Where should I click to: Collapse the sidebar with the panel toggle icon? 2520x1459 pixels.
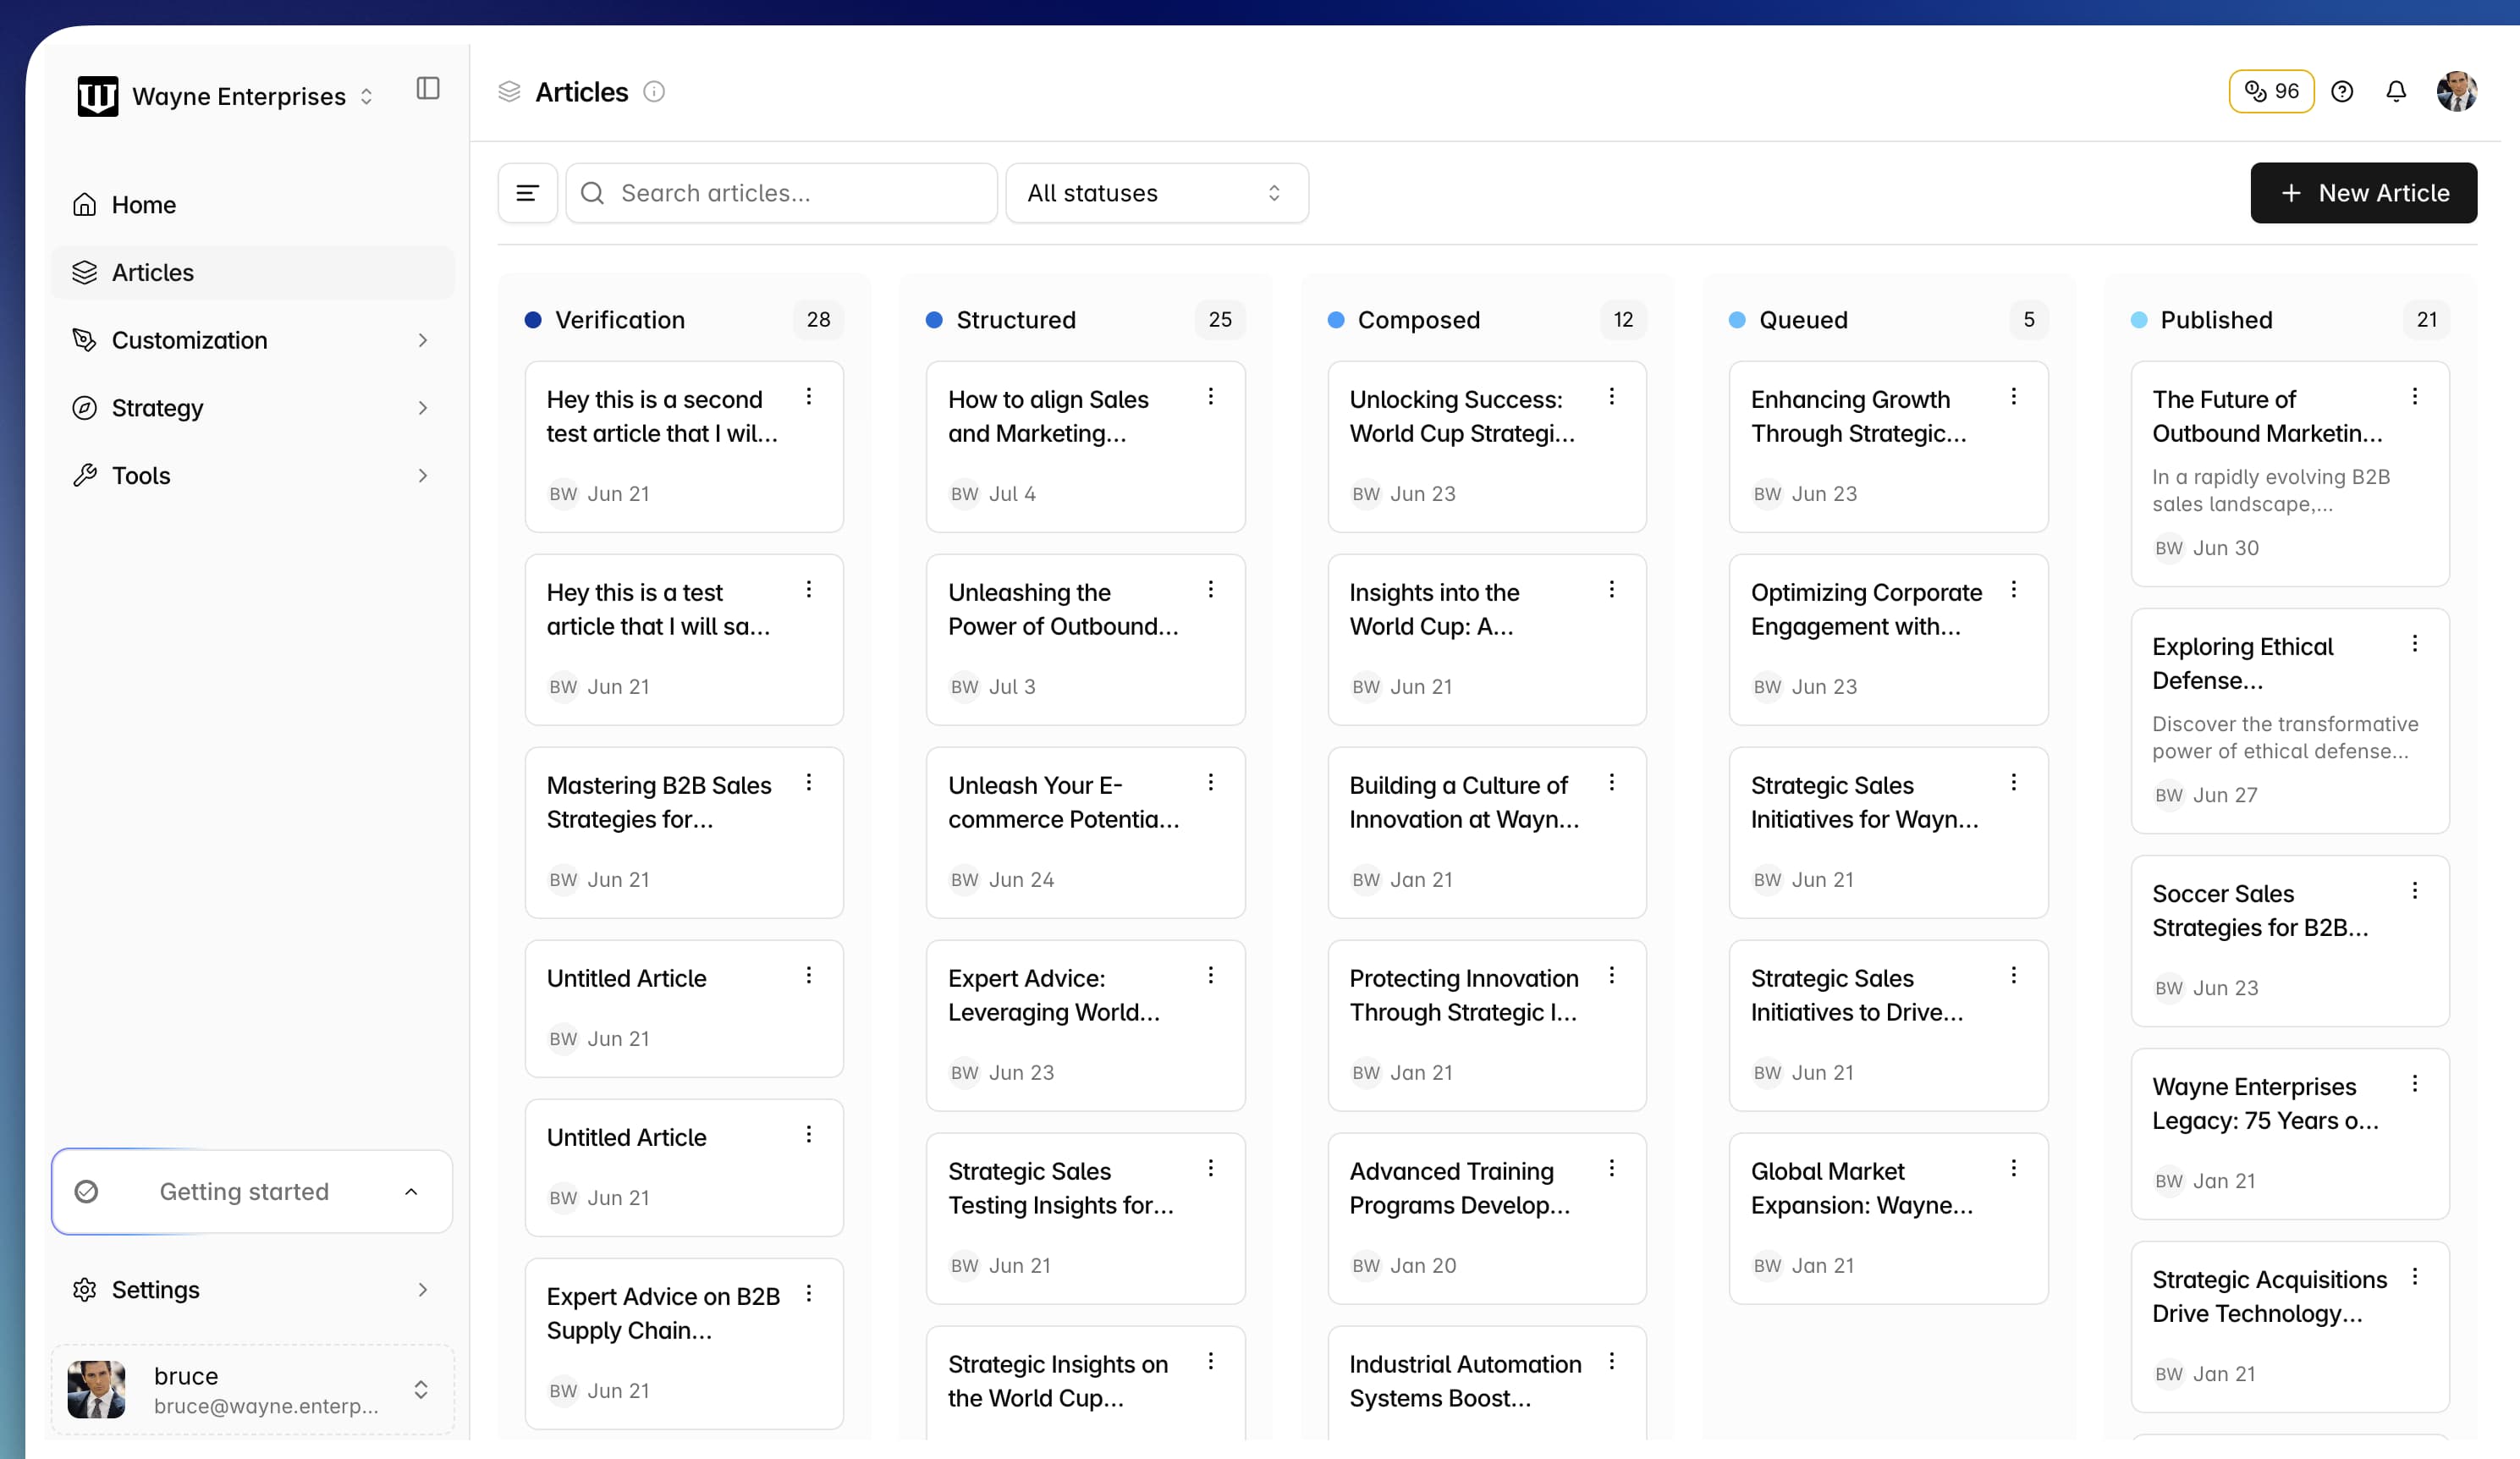coord(428,89)
